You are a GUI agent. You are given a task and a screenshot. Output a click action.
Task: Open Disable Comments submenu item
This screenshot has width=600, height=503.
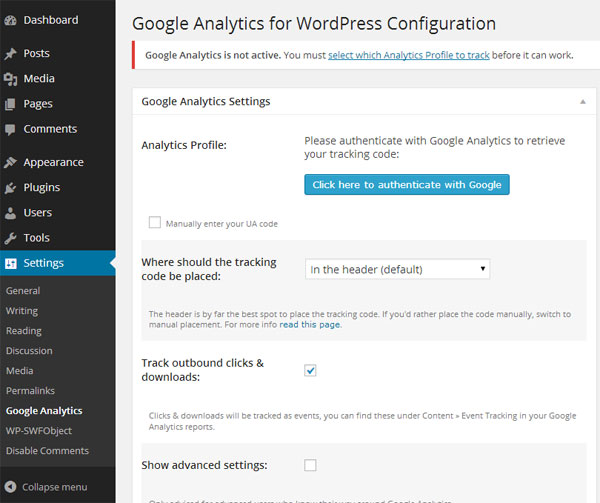[47, 451]
